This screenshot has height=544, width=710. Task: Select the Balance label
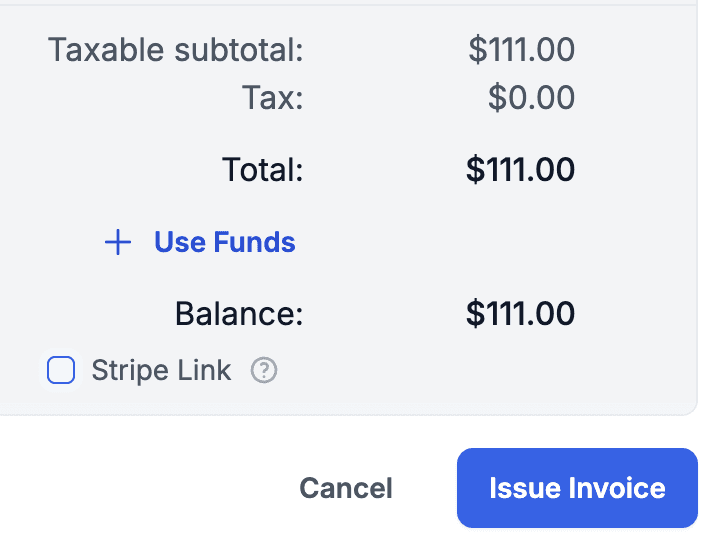pyautogui.click(x=238, y=314)
